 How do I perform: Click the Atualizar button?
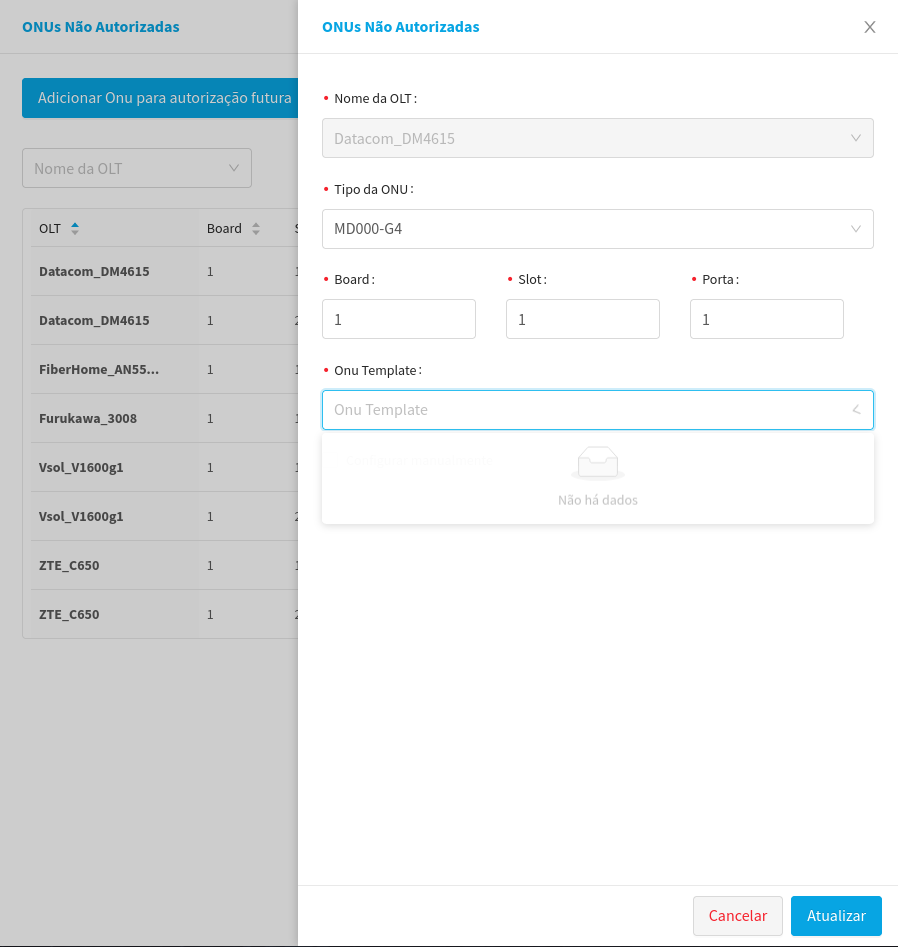point(835,916)
